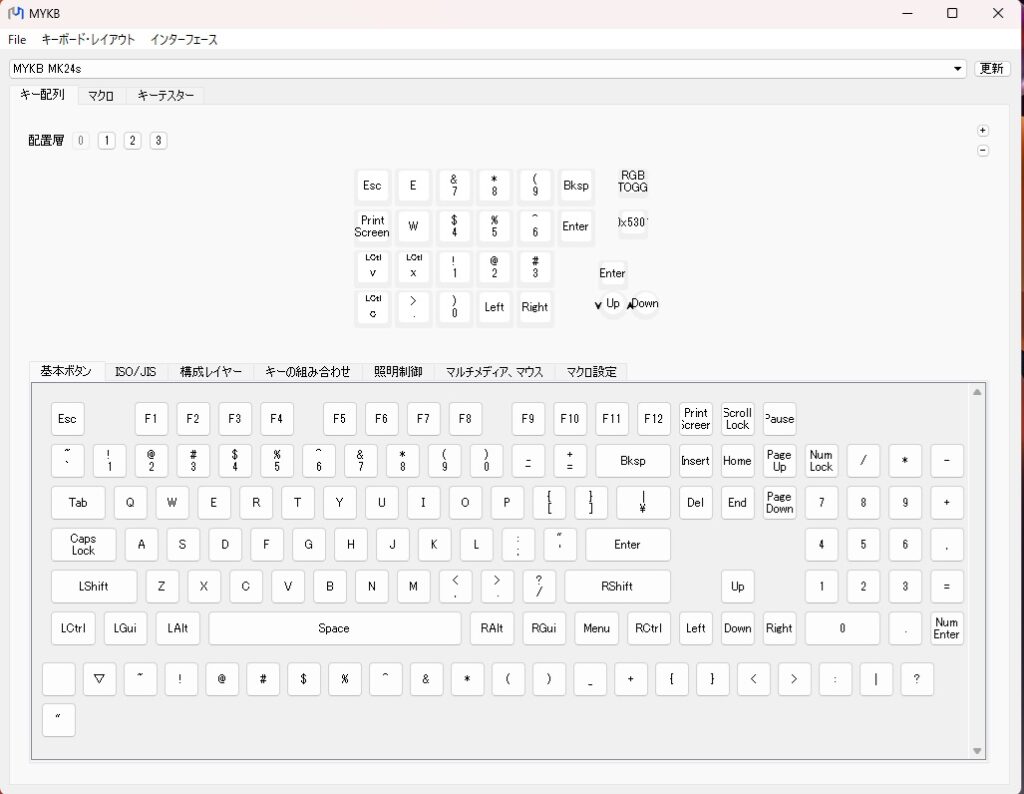Switch to the マクロ tab
The width and height of the screenshot is (1024, 794).
101,96
